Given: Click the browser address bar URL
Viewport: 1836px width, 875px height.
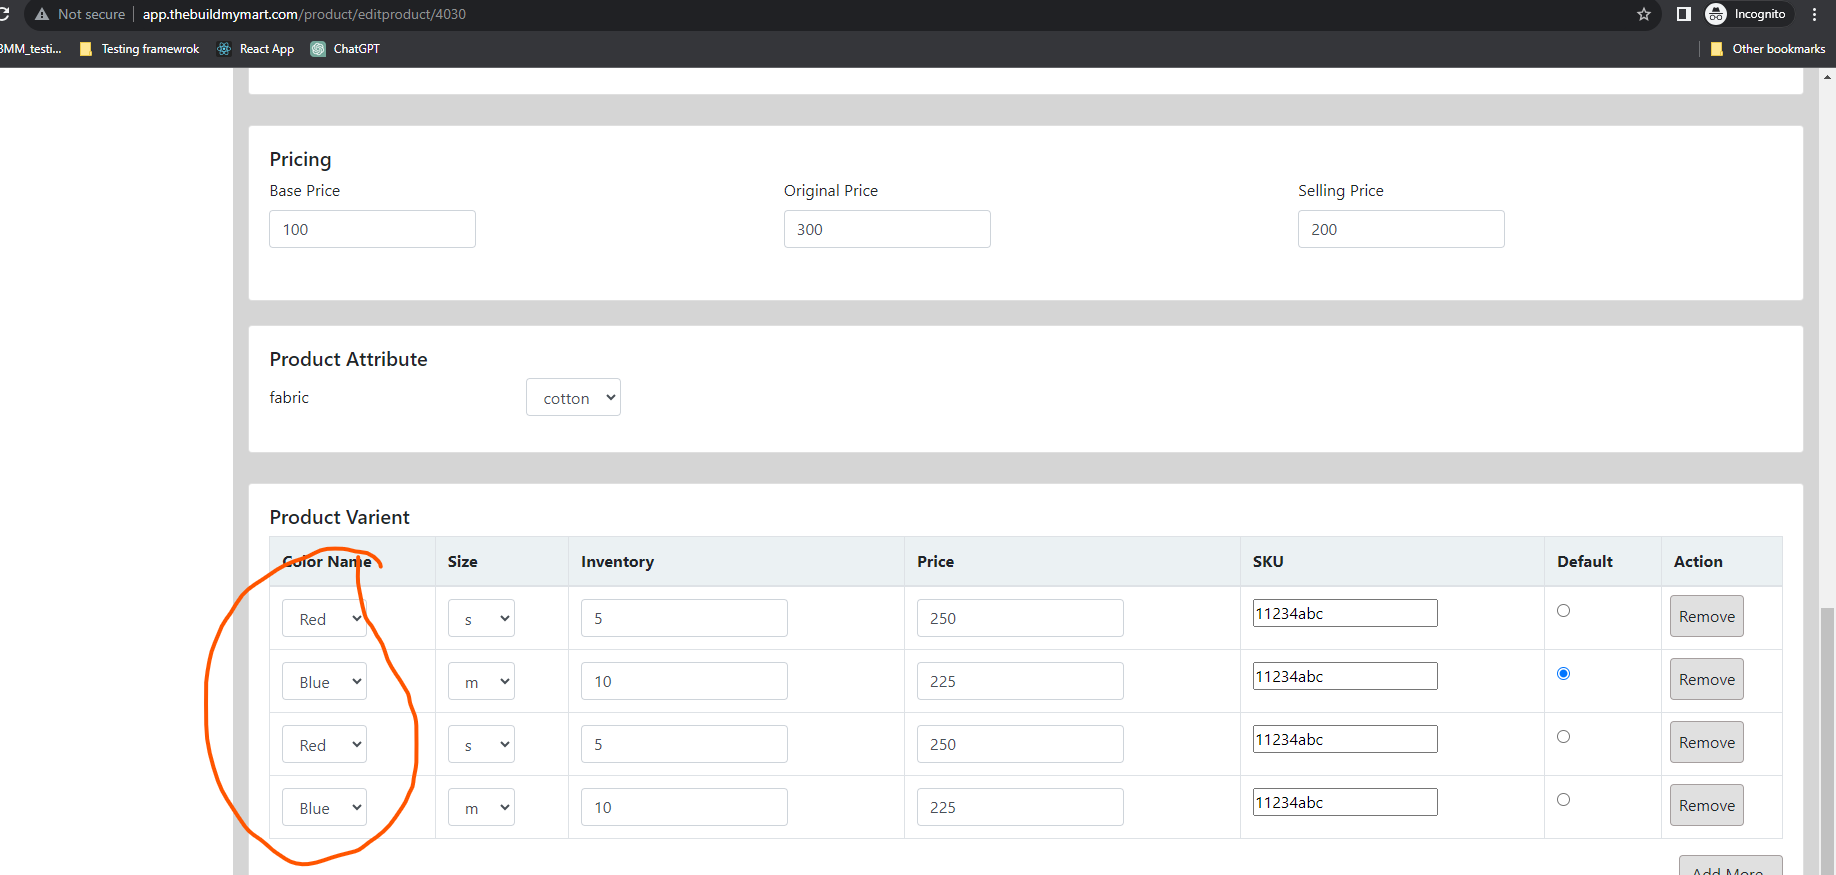Looking at the screenshot, I should tap(304, 14).
